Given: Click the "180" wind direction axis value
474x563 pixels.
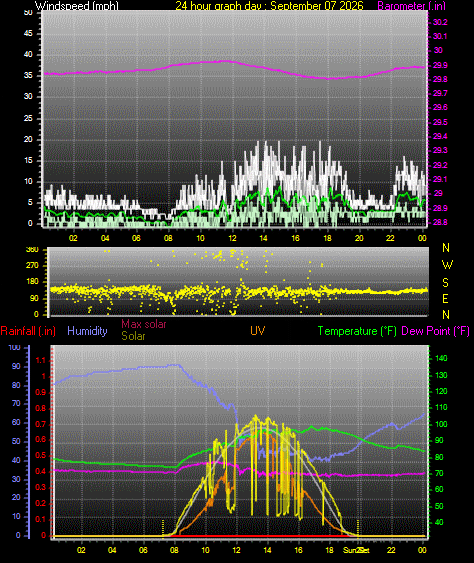Looking at the screenshot, I should 32,282.
